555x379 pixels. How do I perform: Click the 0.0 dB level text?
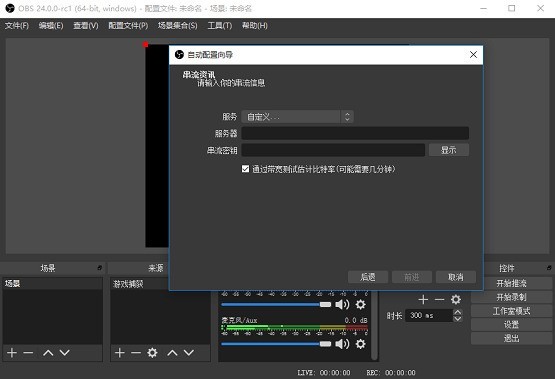(x=356, y=320)
